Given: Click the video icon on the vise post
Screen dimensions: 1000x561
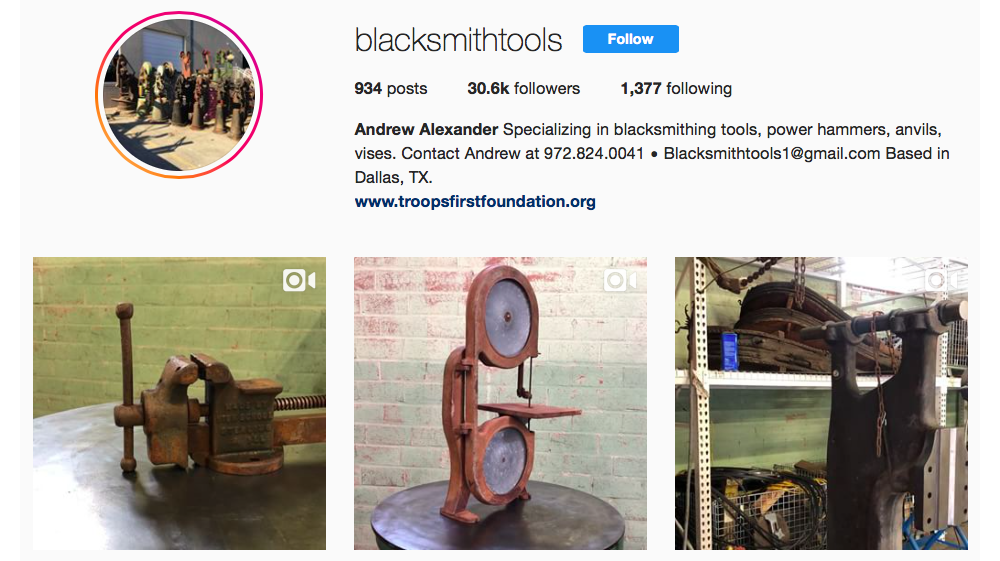Looking at the screenshot, I should (x=299, y=280).
